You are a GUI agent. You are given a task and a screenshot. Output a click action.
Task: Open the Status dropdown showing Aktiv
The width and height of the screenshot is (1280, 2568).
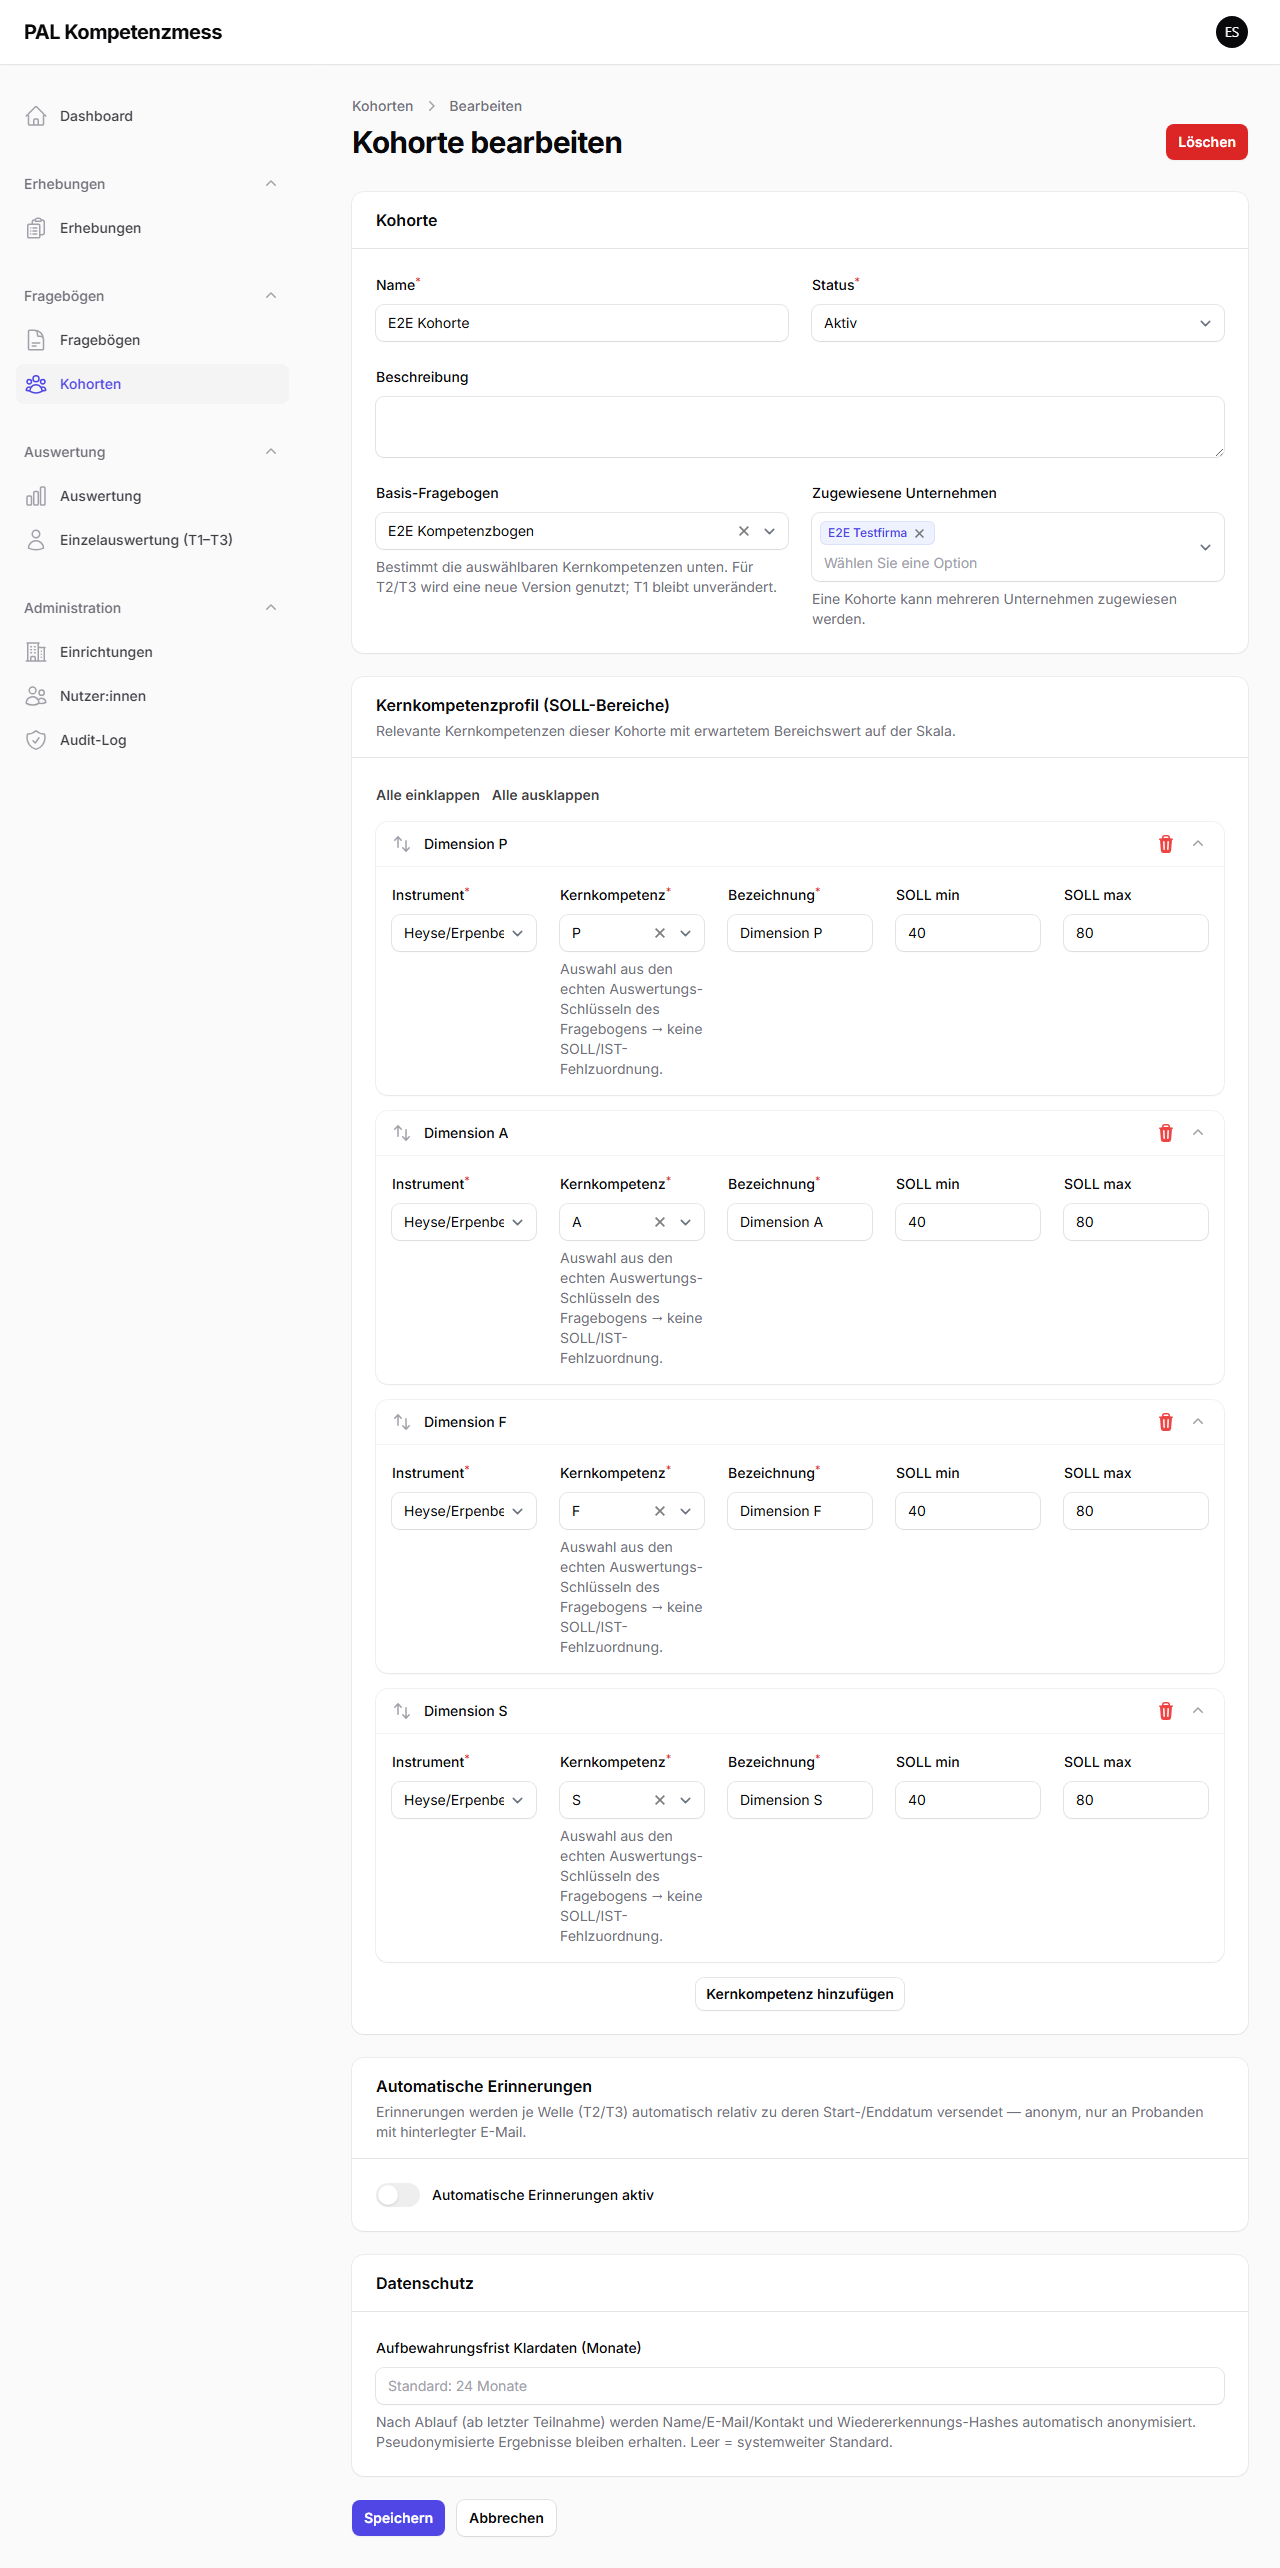tap(1018, 323)
